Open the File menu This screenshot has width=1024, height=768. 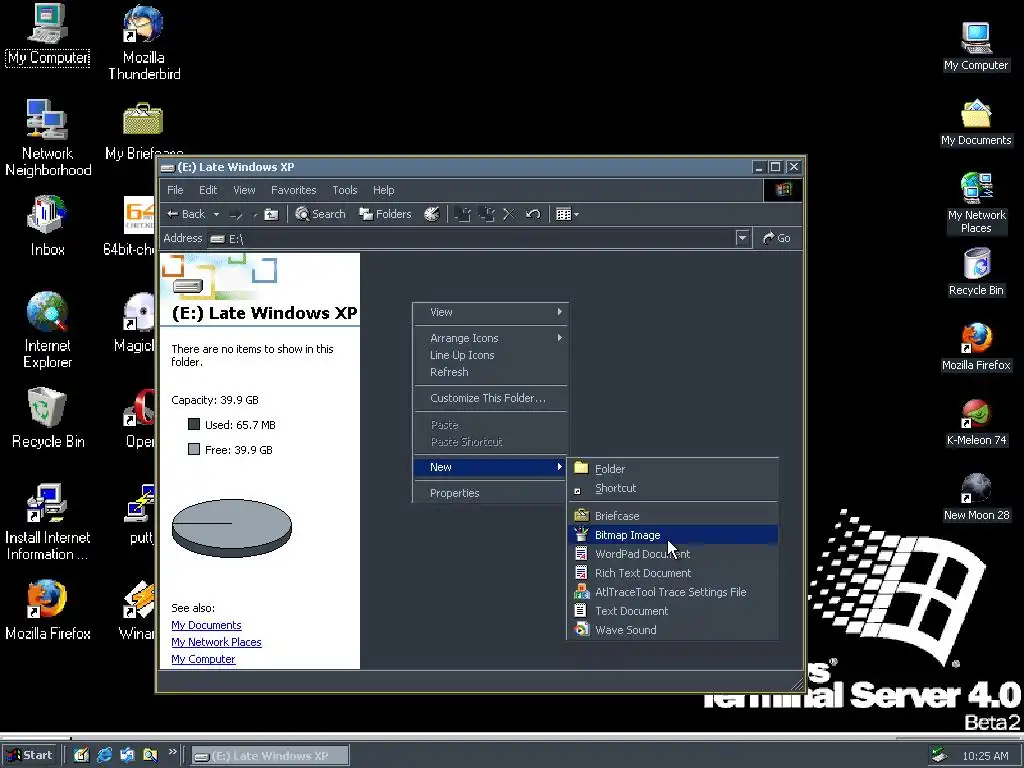[x=175, y=190]
